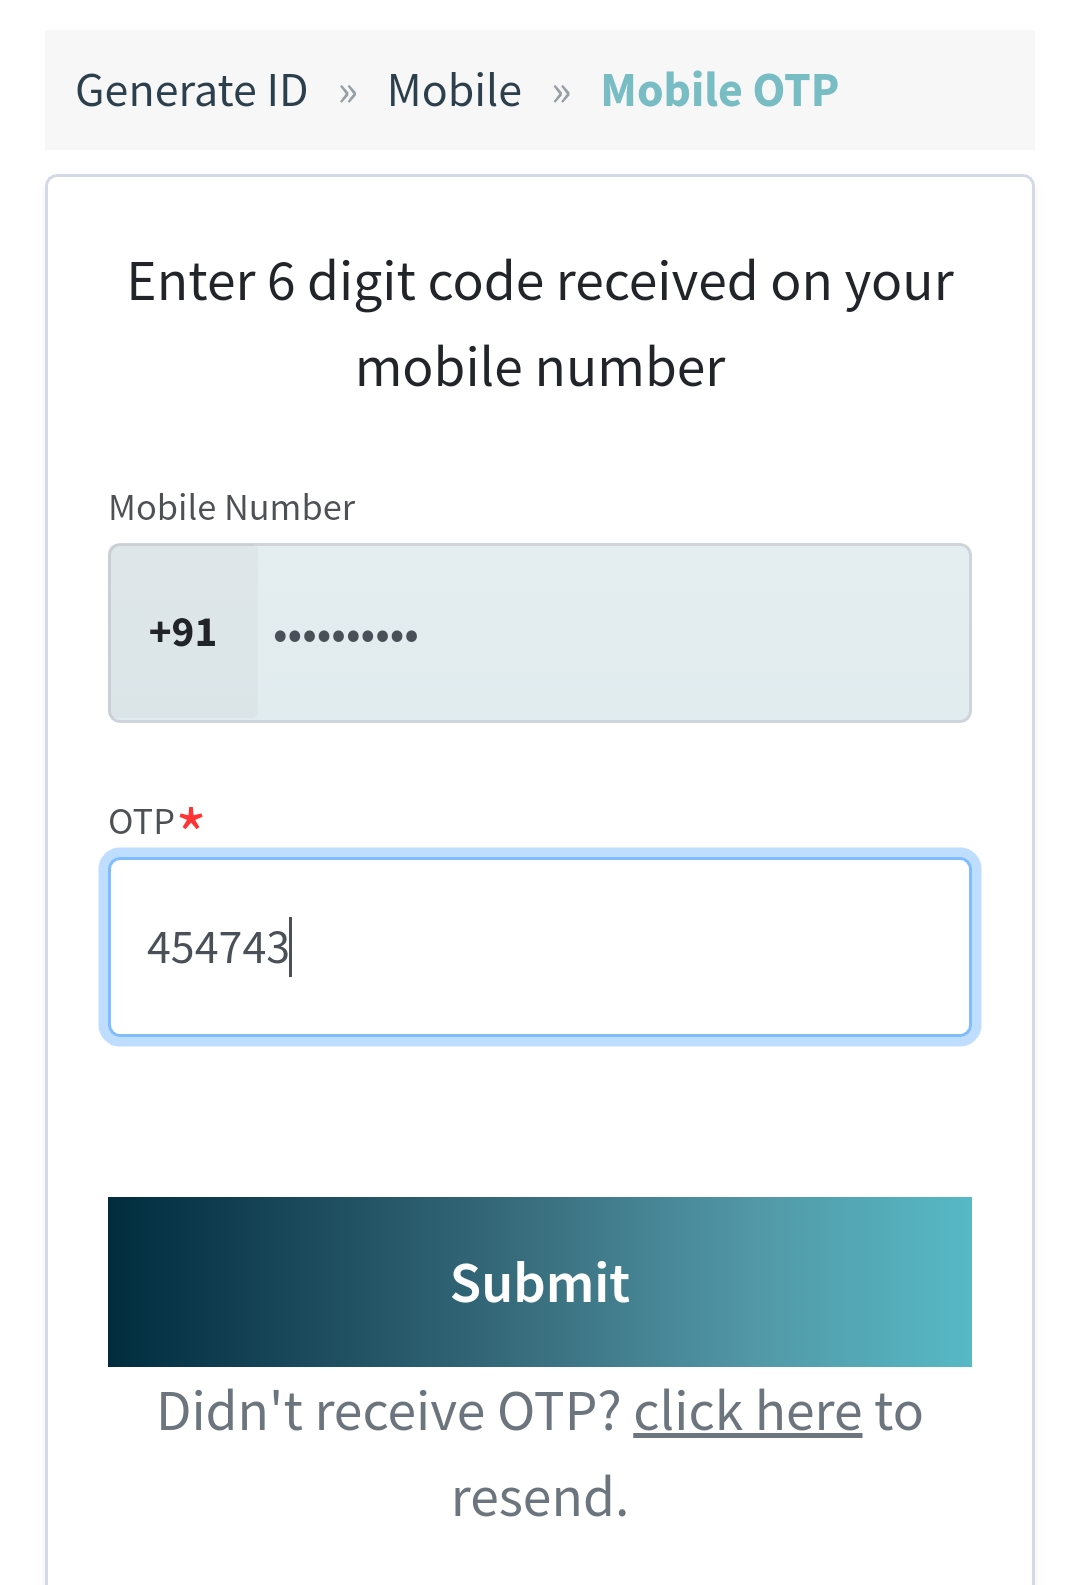This screenshot has height=1585, width=1080.
Task: Click the chevron separator before Mobile OTP
Action: (x=562, y=93)
